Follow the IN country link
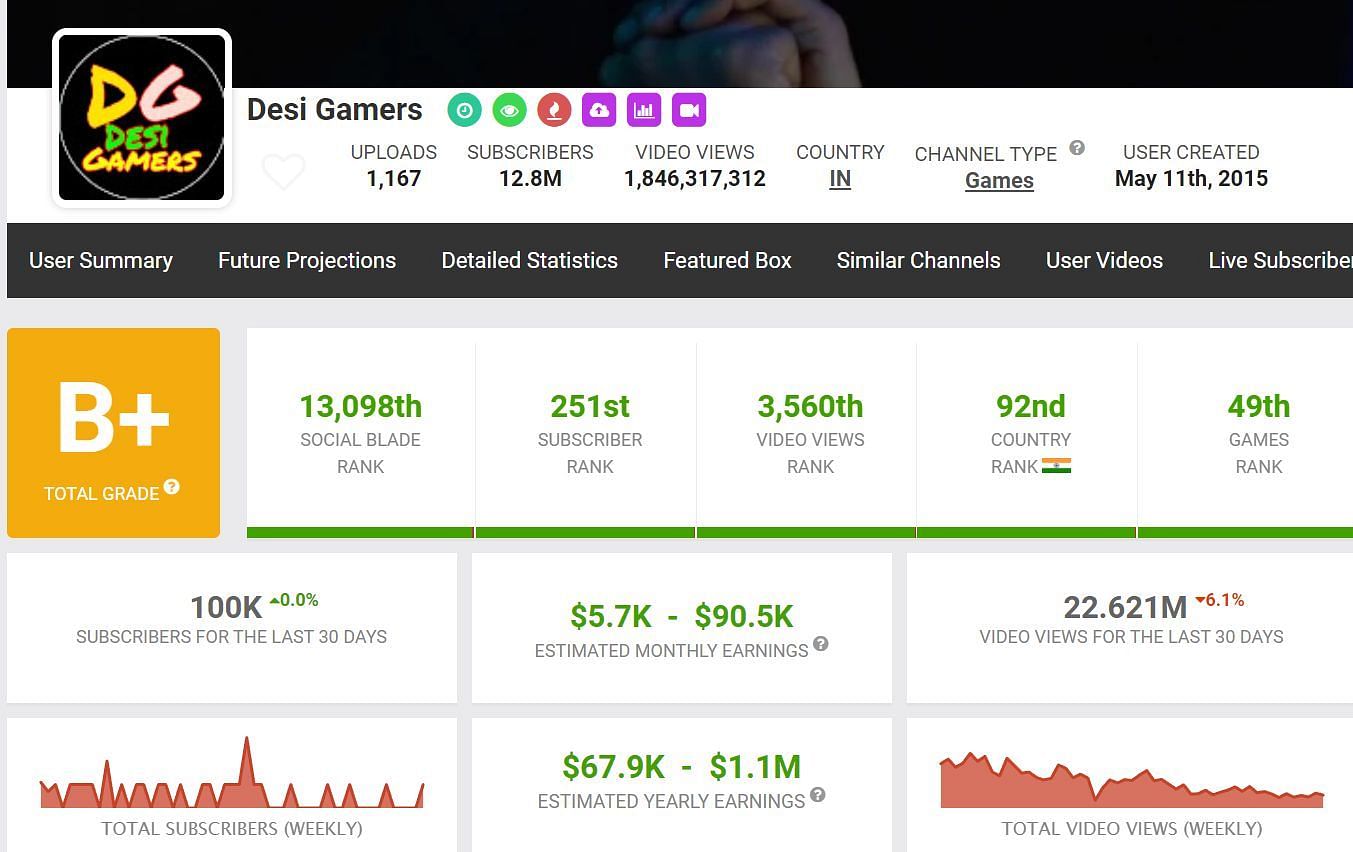This screenshot has width=1353, height=852. click(x=840, y=179)
